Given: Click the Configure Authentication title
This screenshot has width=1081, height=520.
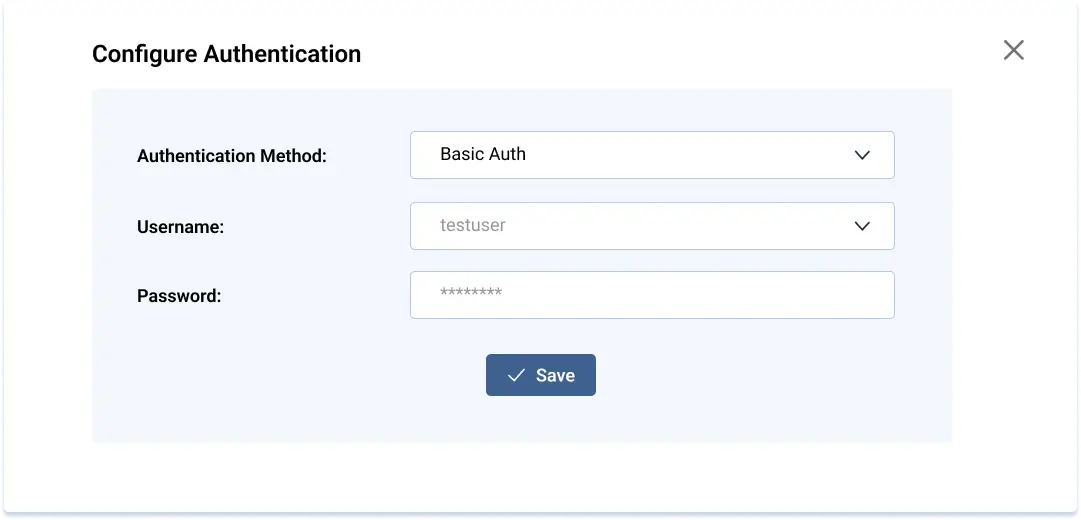Looking at the screenshot, I should (226, 54).
